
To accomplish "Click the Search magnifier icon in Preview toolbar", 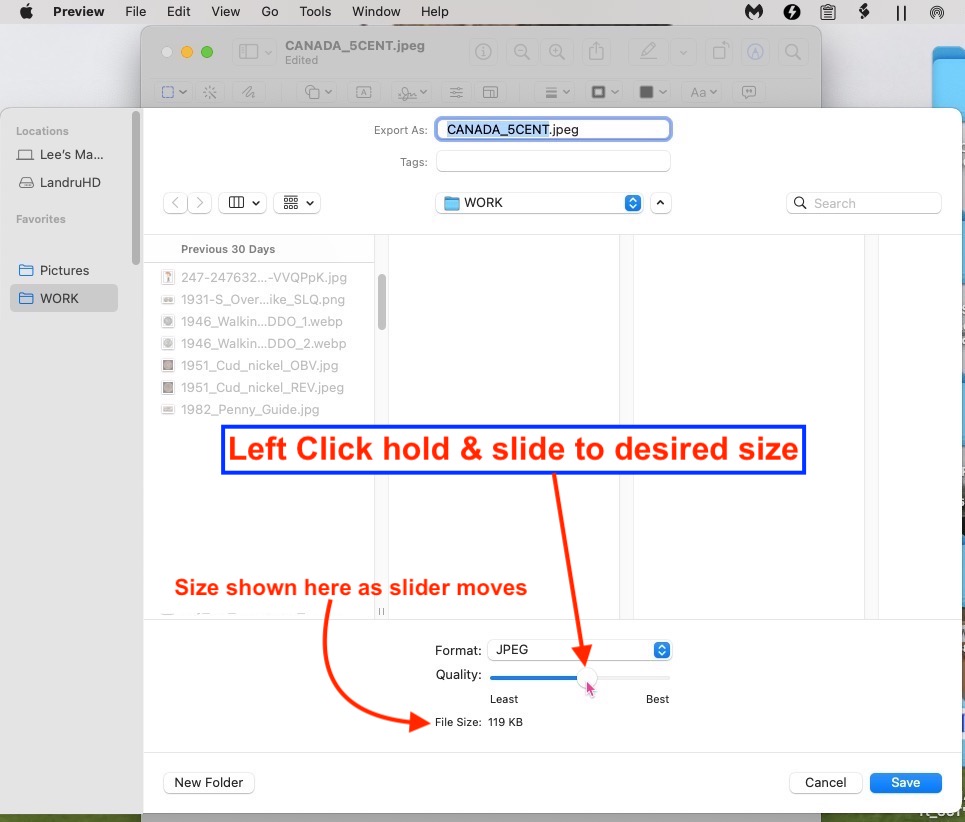I will (793, 52).
